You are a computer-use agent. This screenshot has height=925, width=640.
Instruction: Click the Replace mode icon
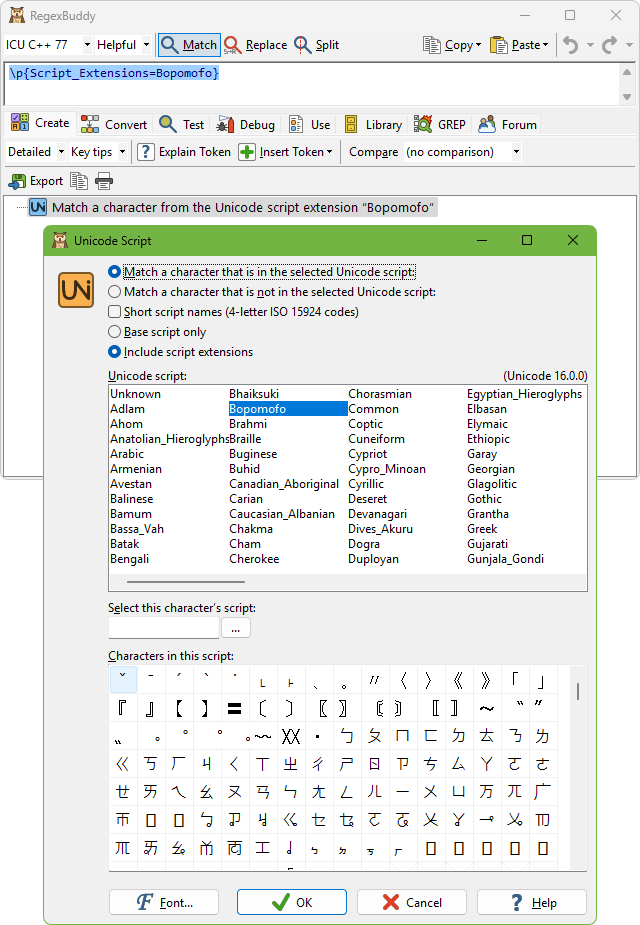click(232, 45)
